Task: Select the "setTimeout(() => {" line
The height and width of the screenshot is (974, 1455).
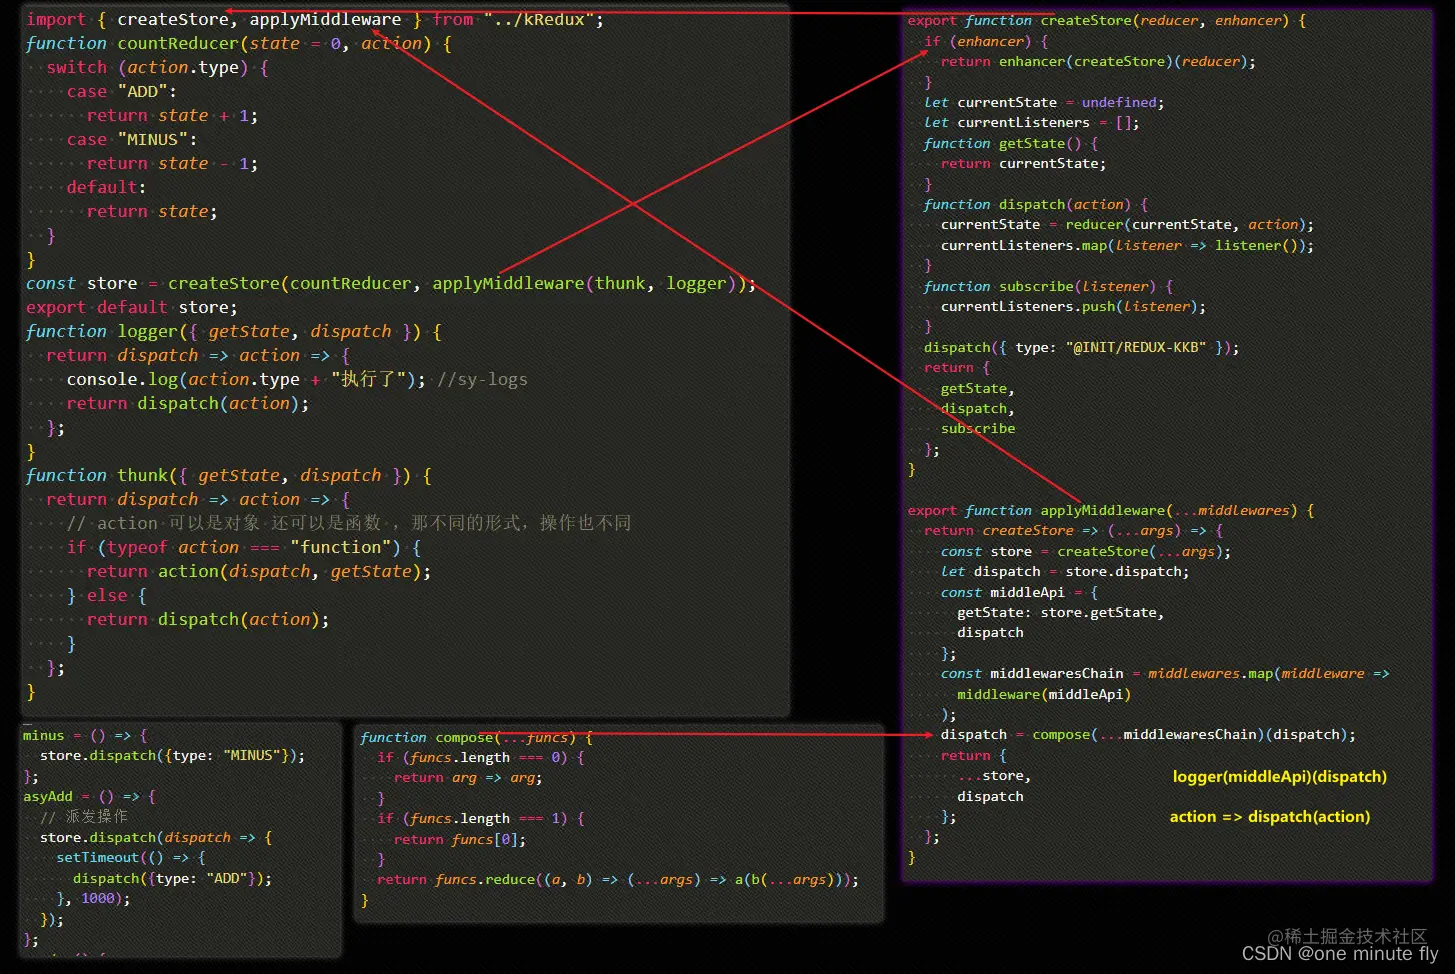Action: coord(130,857)
